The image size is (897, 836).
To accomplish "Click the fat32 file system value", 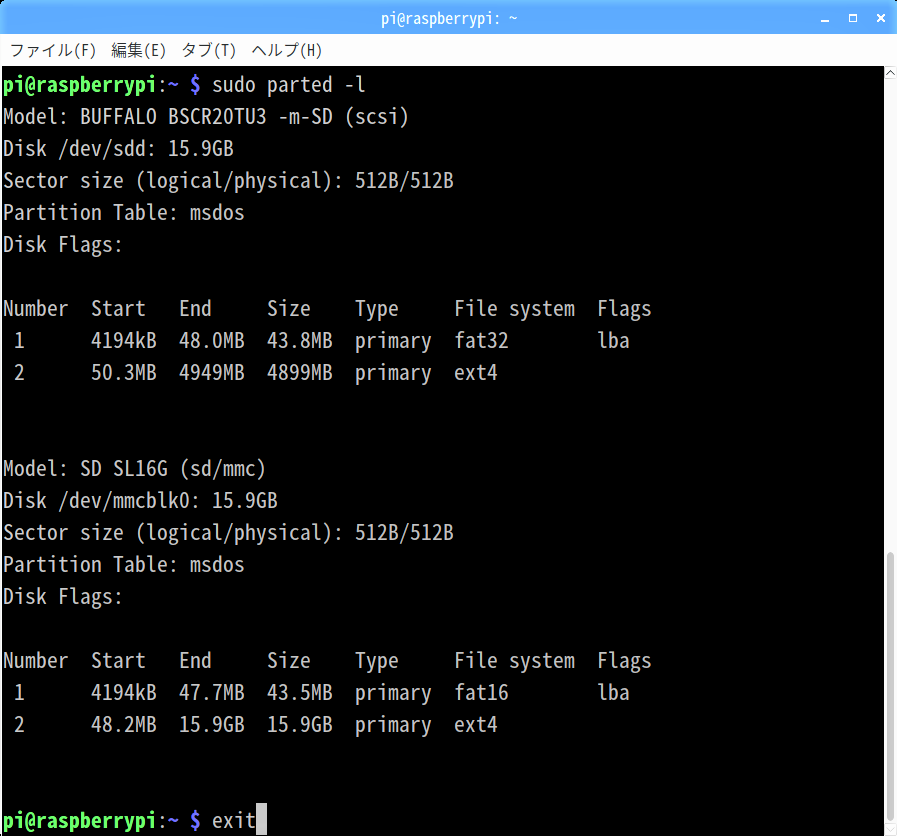I will click(x=481, y=340).
